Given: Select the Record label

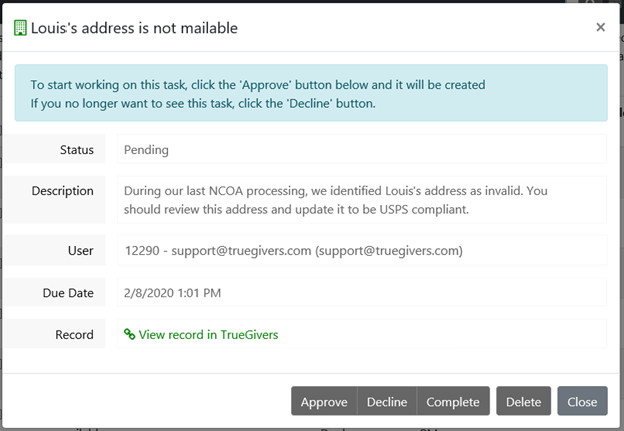Looking at the screenshot, I should pos(74,335).
